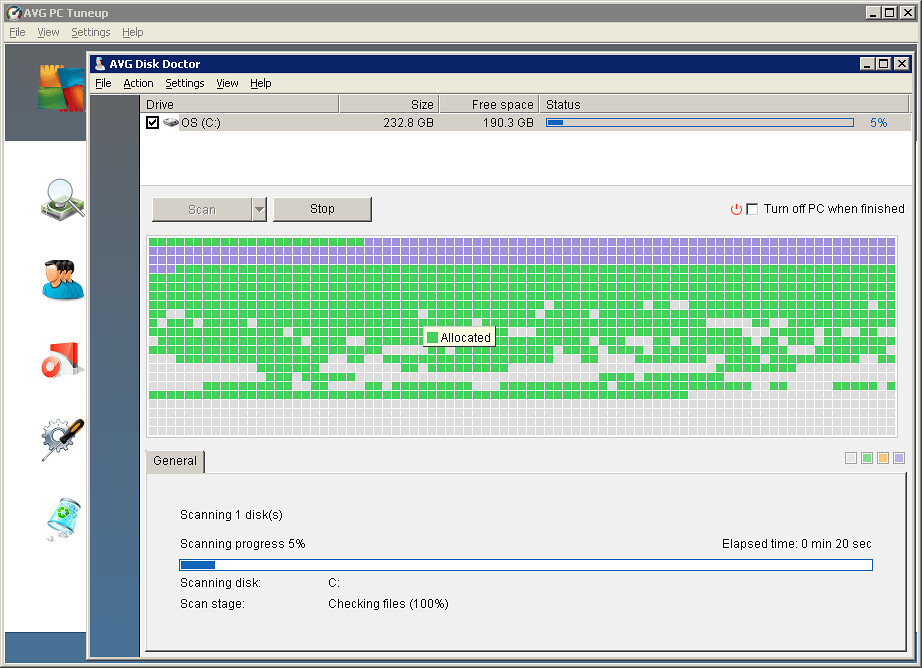Open AVG PC Tuneup File menu

pos(17,32)
